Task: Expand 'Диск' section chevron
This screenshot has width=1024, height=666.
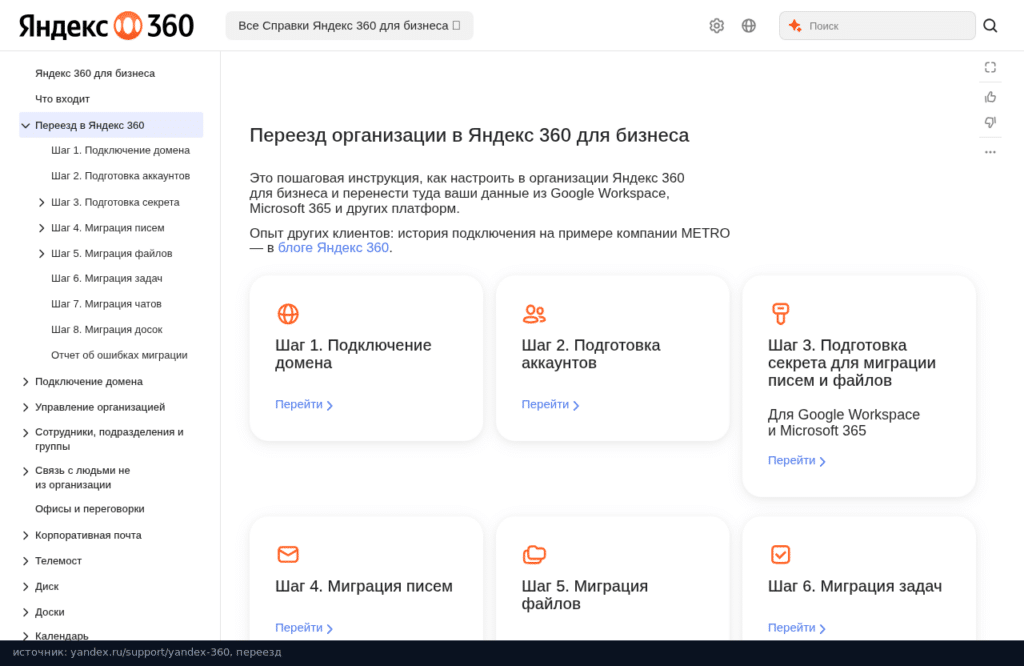Action: [x=25, y=586]
